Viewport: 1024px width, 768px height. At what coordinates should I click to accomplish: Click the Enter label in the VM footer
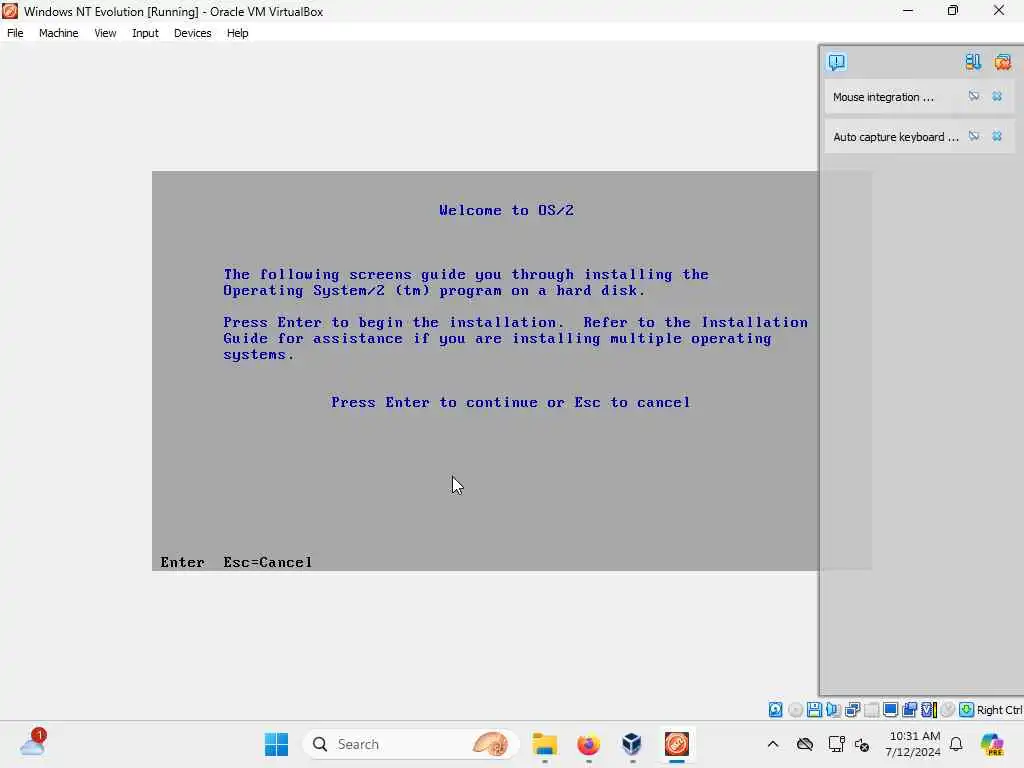182,562
